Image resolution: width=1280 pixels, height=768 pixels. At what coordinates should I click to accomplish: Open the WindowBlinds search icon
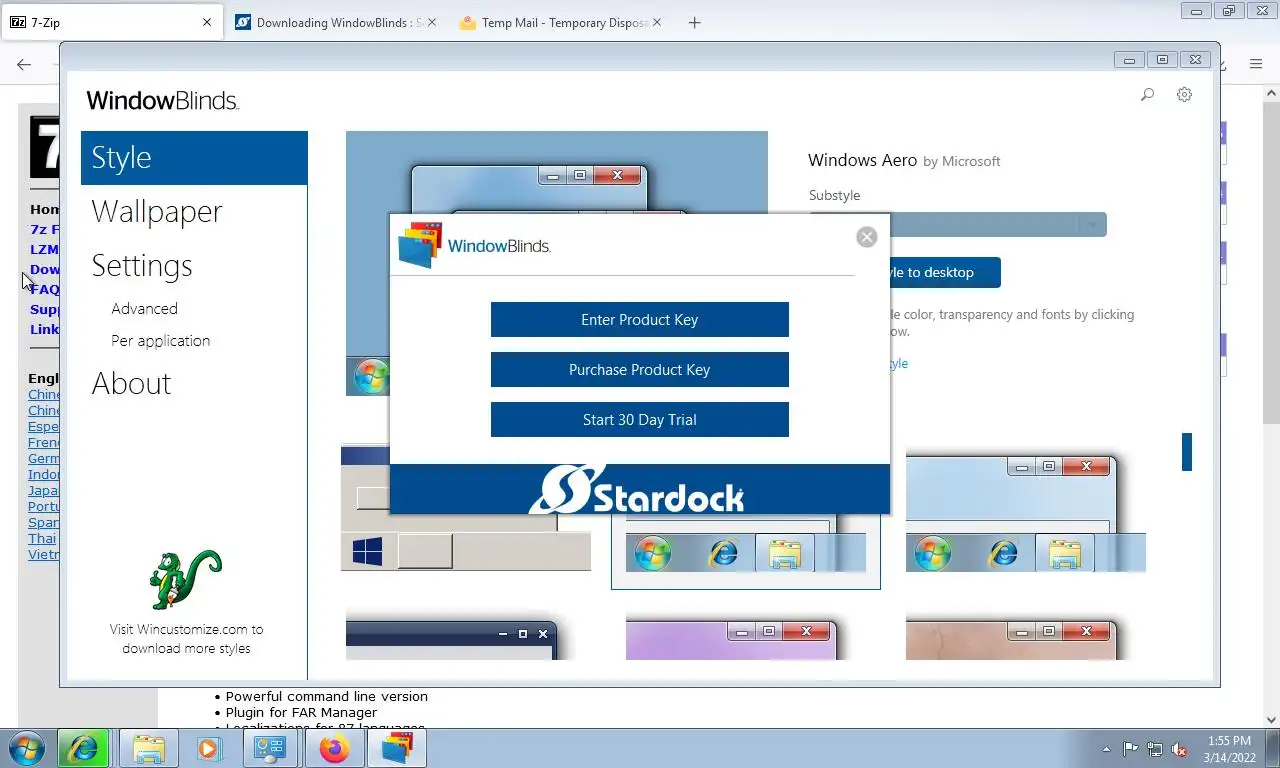1147,95
